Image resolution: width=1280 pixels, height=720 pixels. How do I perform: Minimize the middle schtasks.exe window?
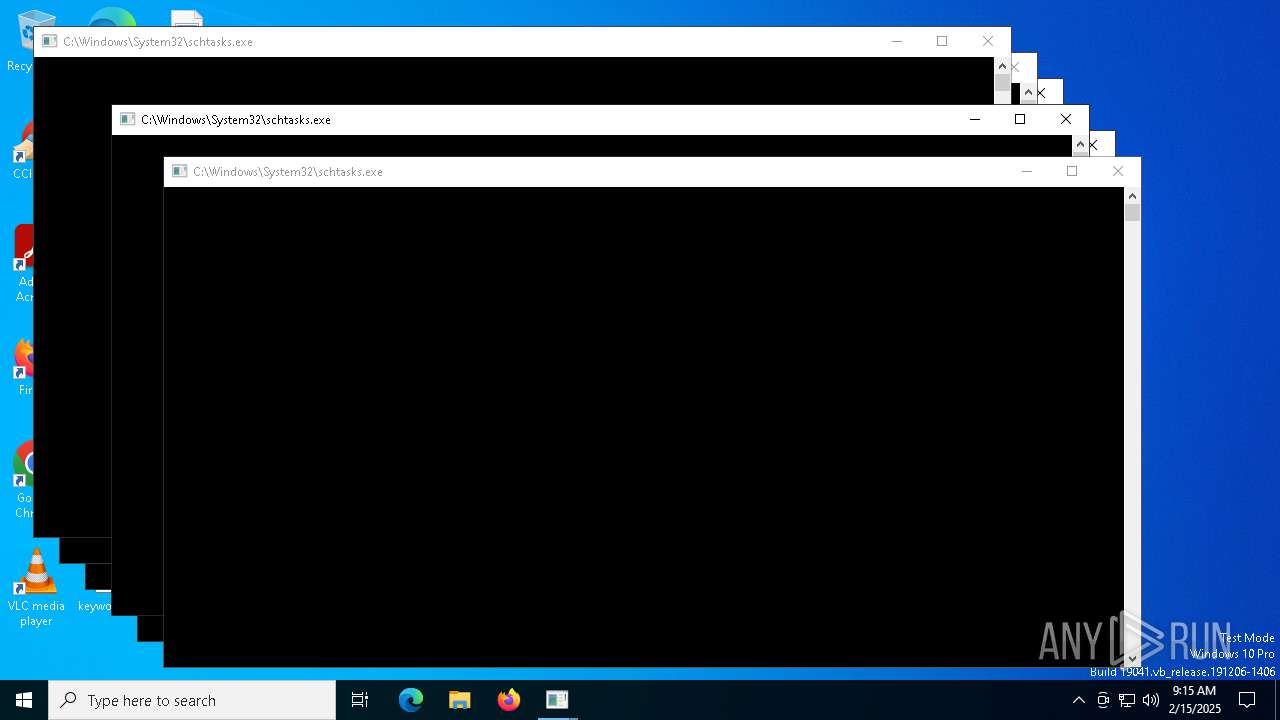pyautogui.click(x=975, y=119)
